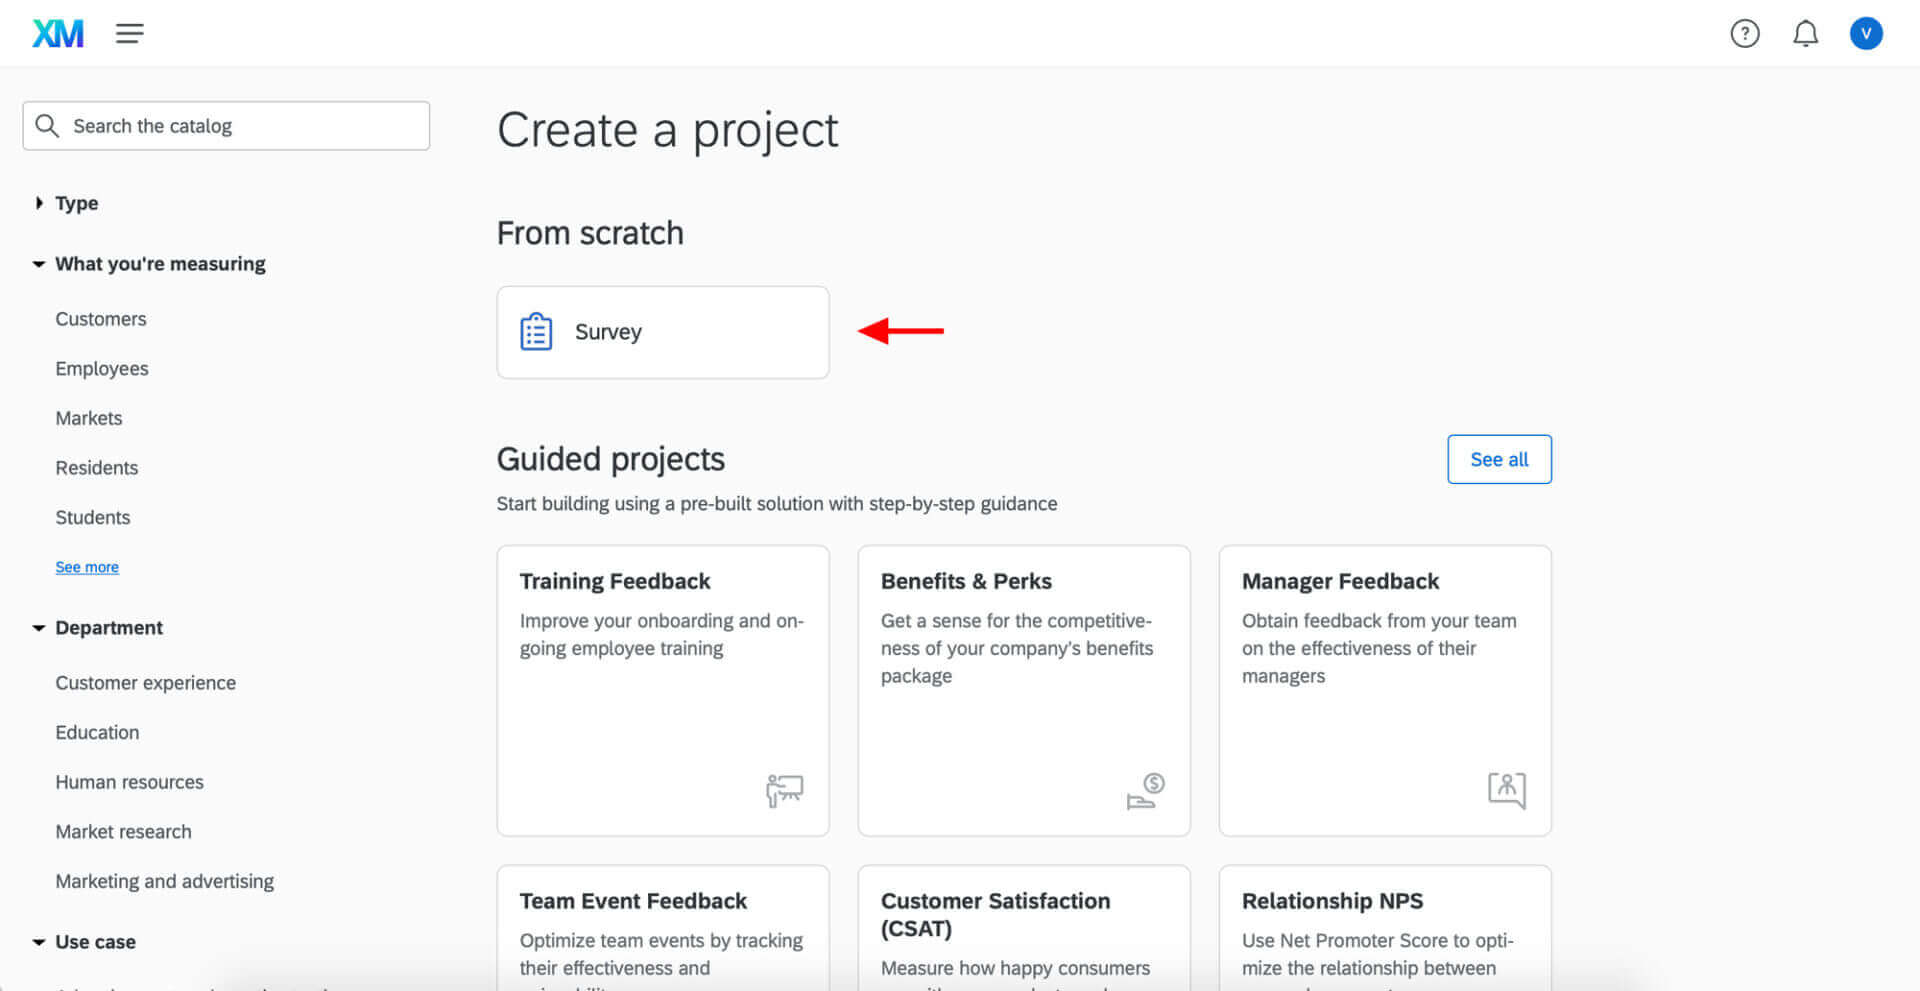Viewport: 1920px width, 991px height.
Task: Click the Survey clipboard icon
Action: point(536,332)
